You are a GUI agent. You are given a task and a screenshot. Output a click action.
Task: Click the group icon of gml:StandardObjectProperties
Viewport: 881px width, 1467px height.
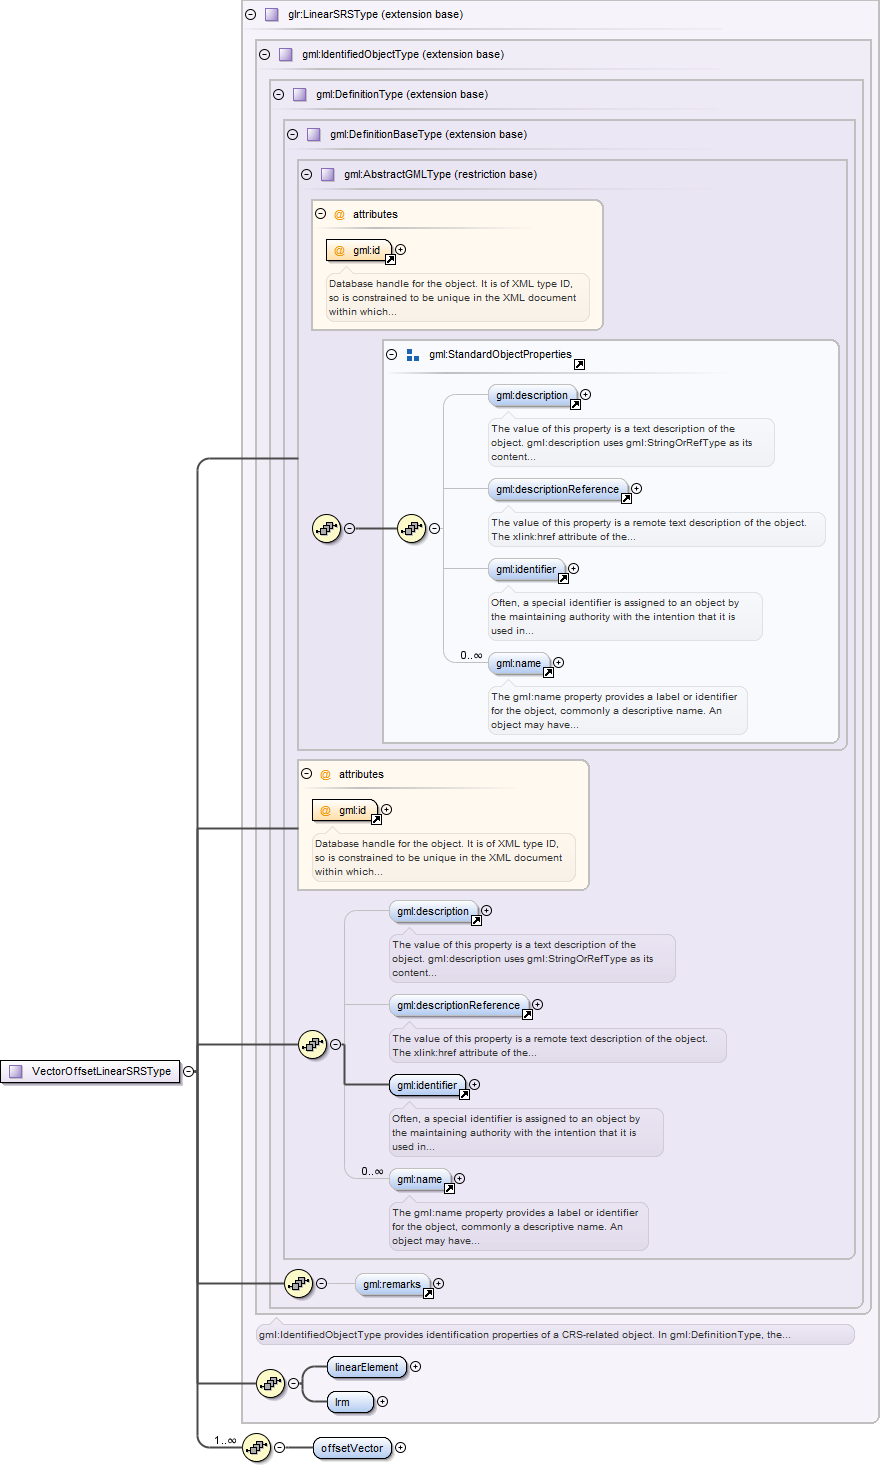pos(413,355)
